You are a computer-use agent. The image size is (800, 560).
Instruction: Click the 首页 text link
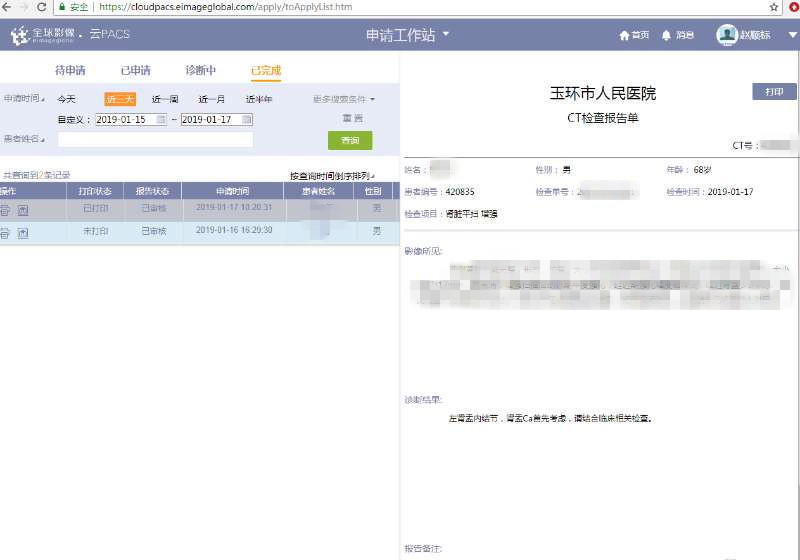[640, 35]
